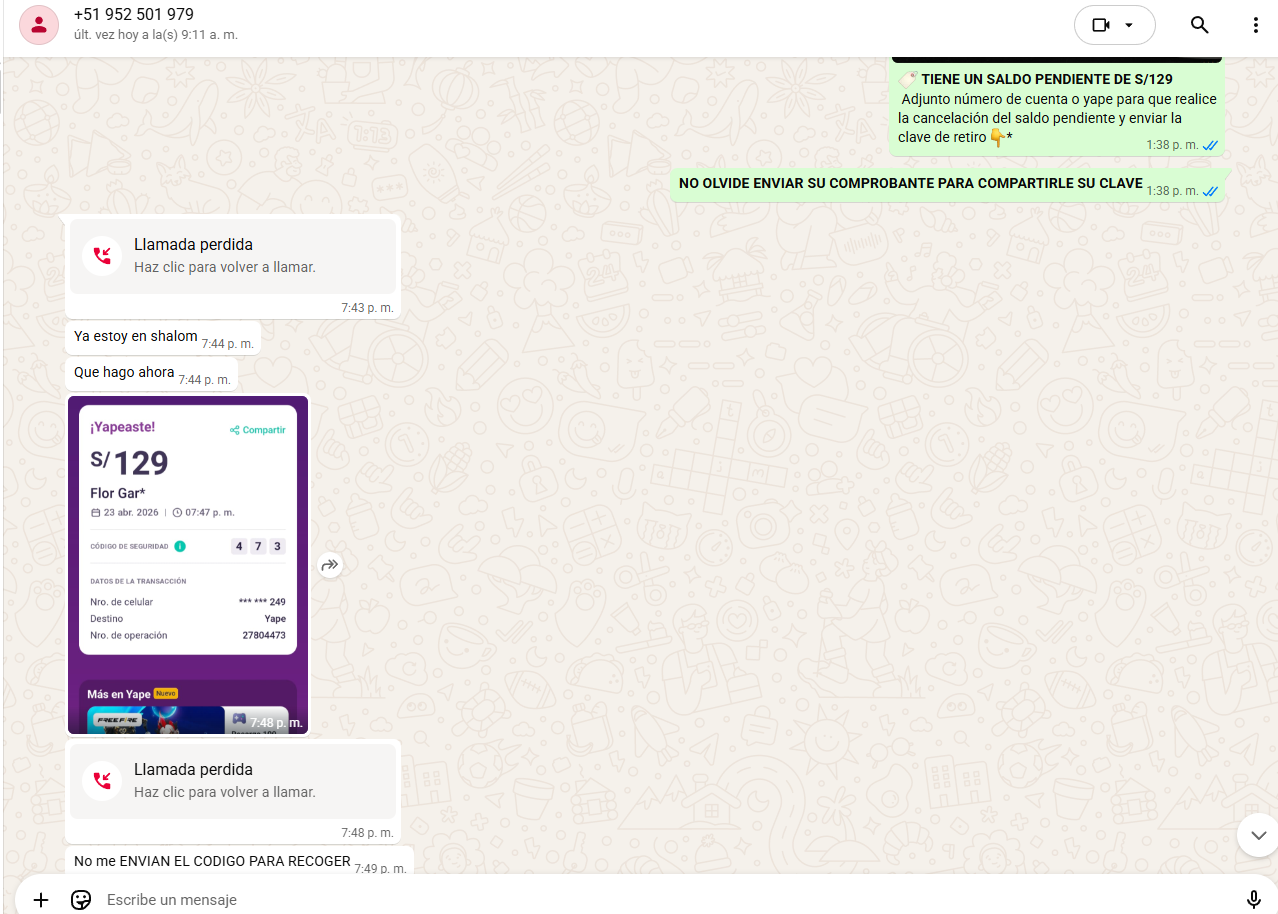Image resolution: width=1278 pixels, height=914 pixels.
Task: Open the contact profile avatar
Action: 39,25
